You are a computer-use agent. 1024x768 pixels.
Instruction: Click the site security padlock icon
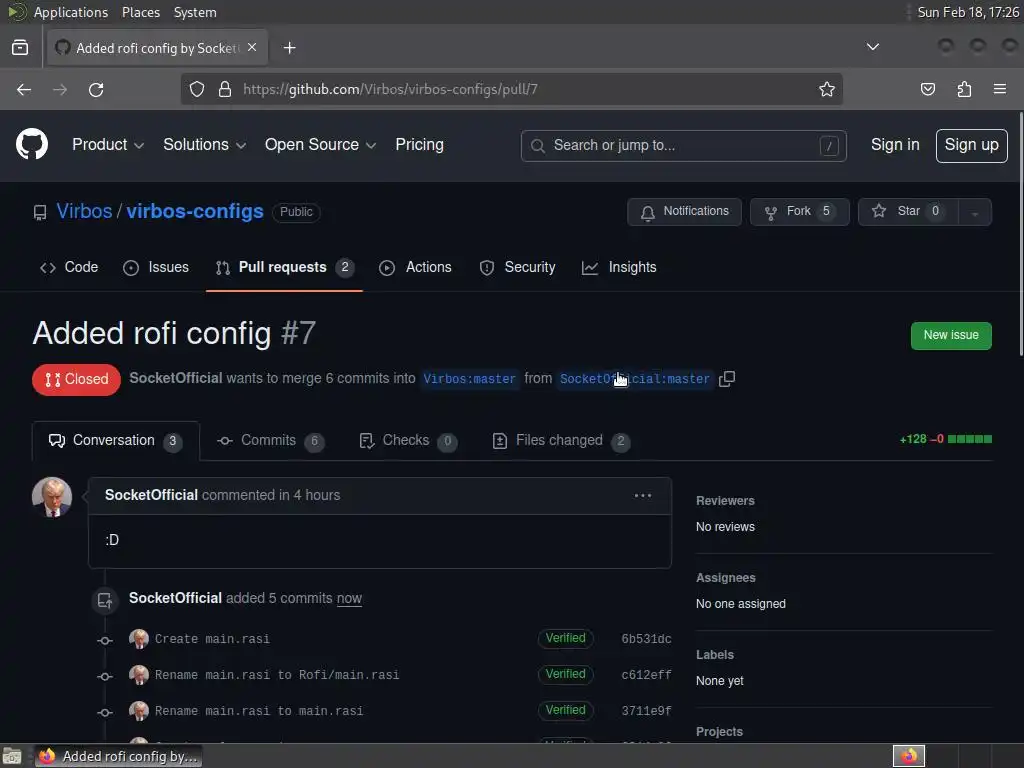(x=225, y=89)
